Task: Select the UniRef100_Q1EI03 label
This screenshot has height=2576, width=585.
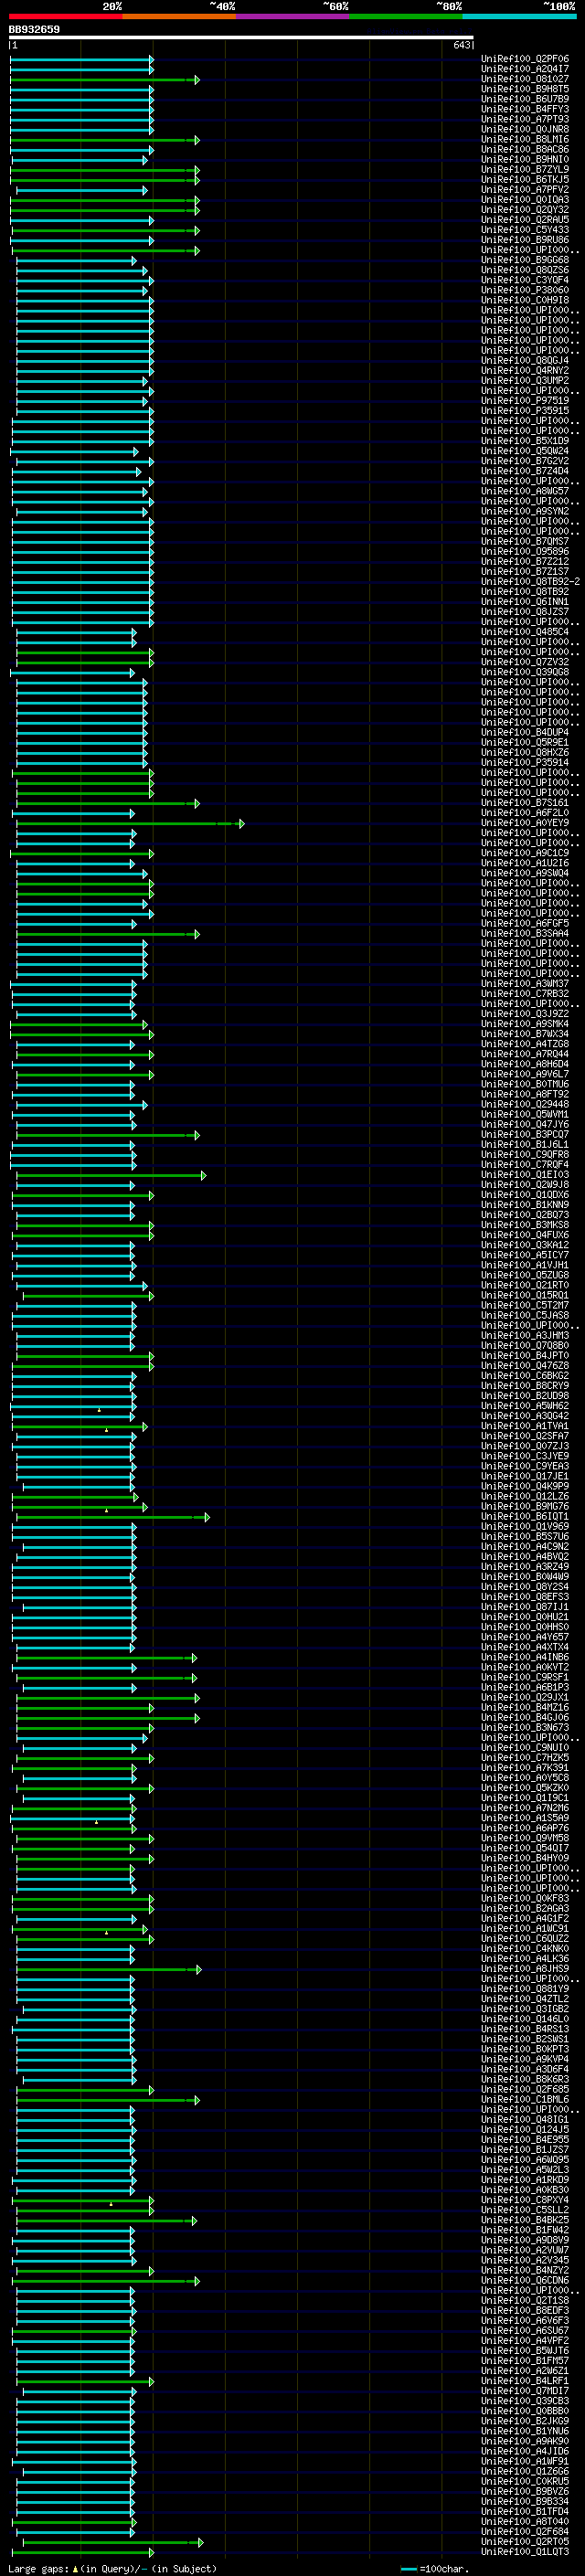Action: pyautogui.click(x=525, y=1175)
